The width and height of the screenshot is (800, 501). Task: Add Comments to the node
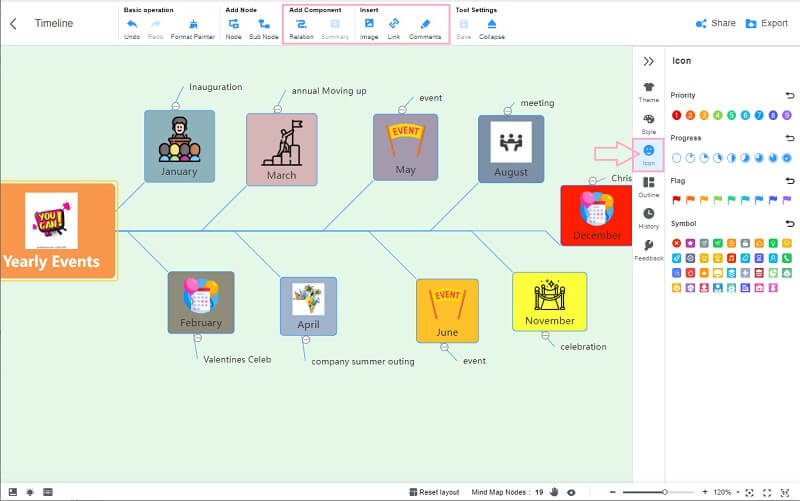pyautogui.click(x=425, y=24)
